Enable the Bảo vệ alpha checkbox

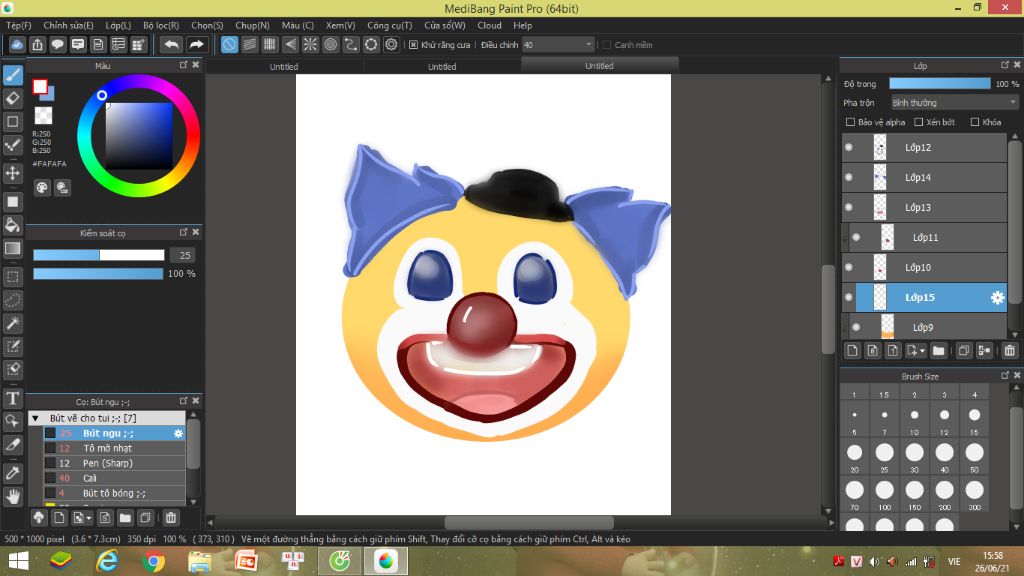click(x=851, y=122)
